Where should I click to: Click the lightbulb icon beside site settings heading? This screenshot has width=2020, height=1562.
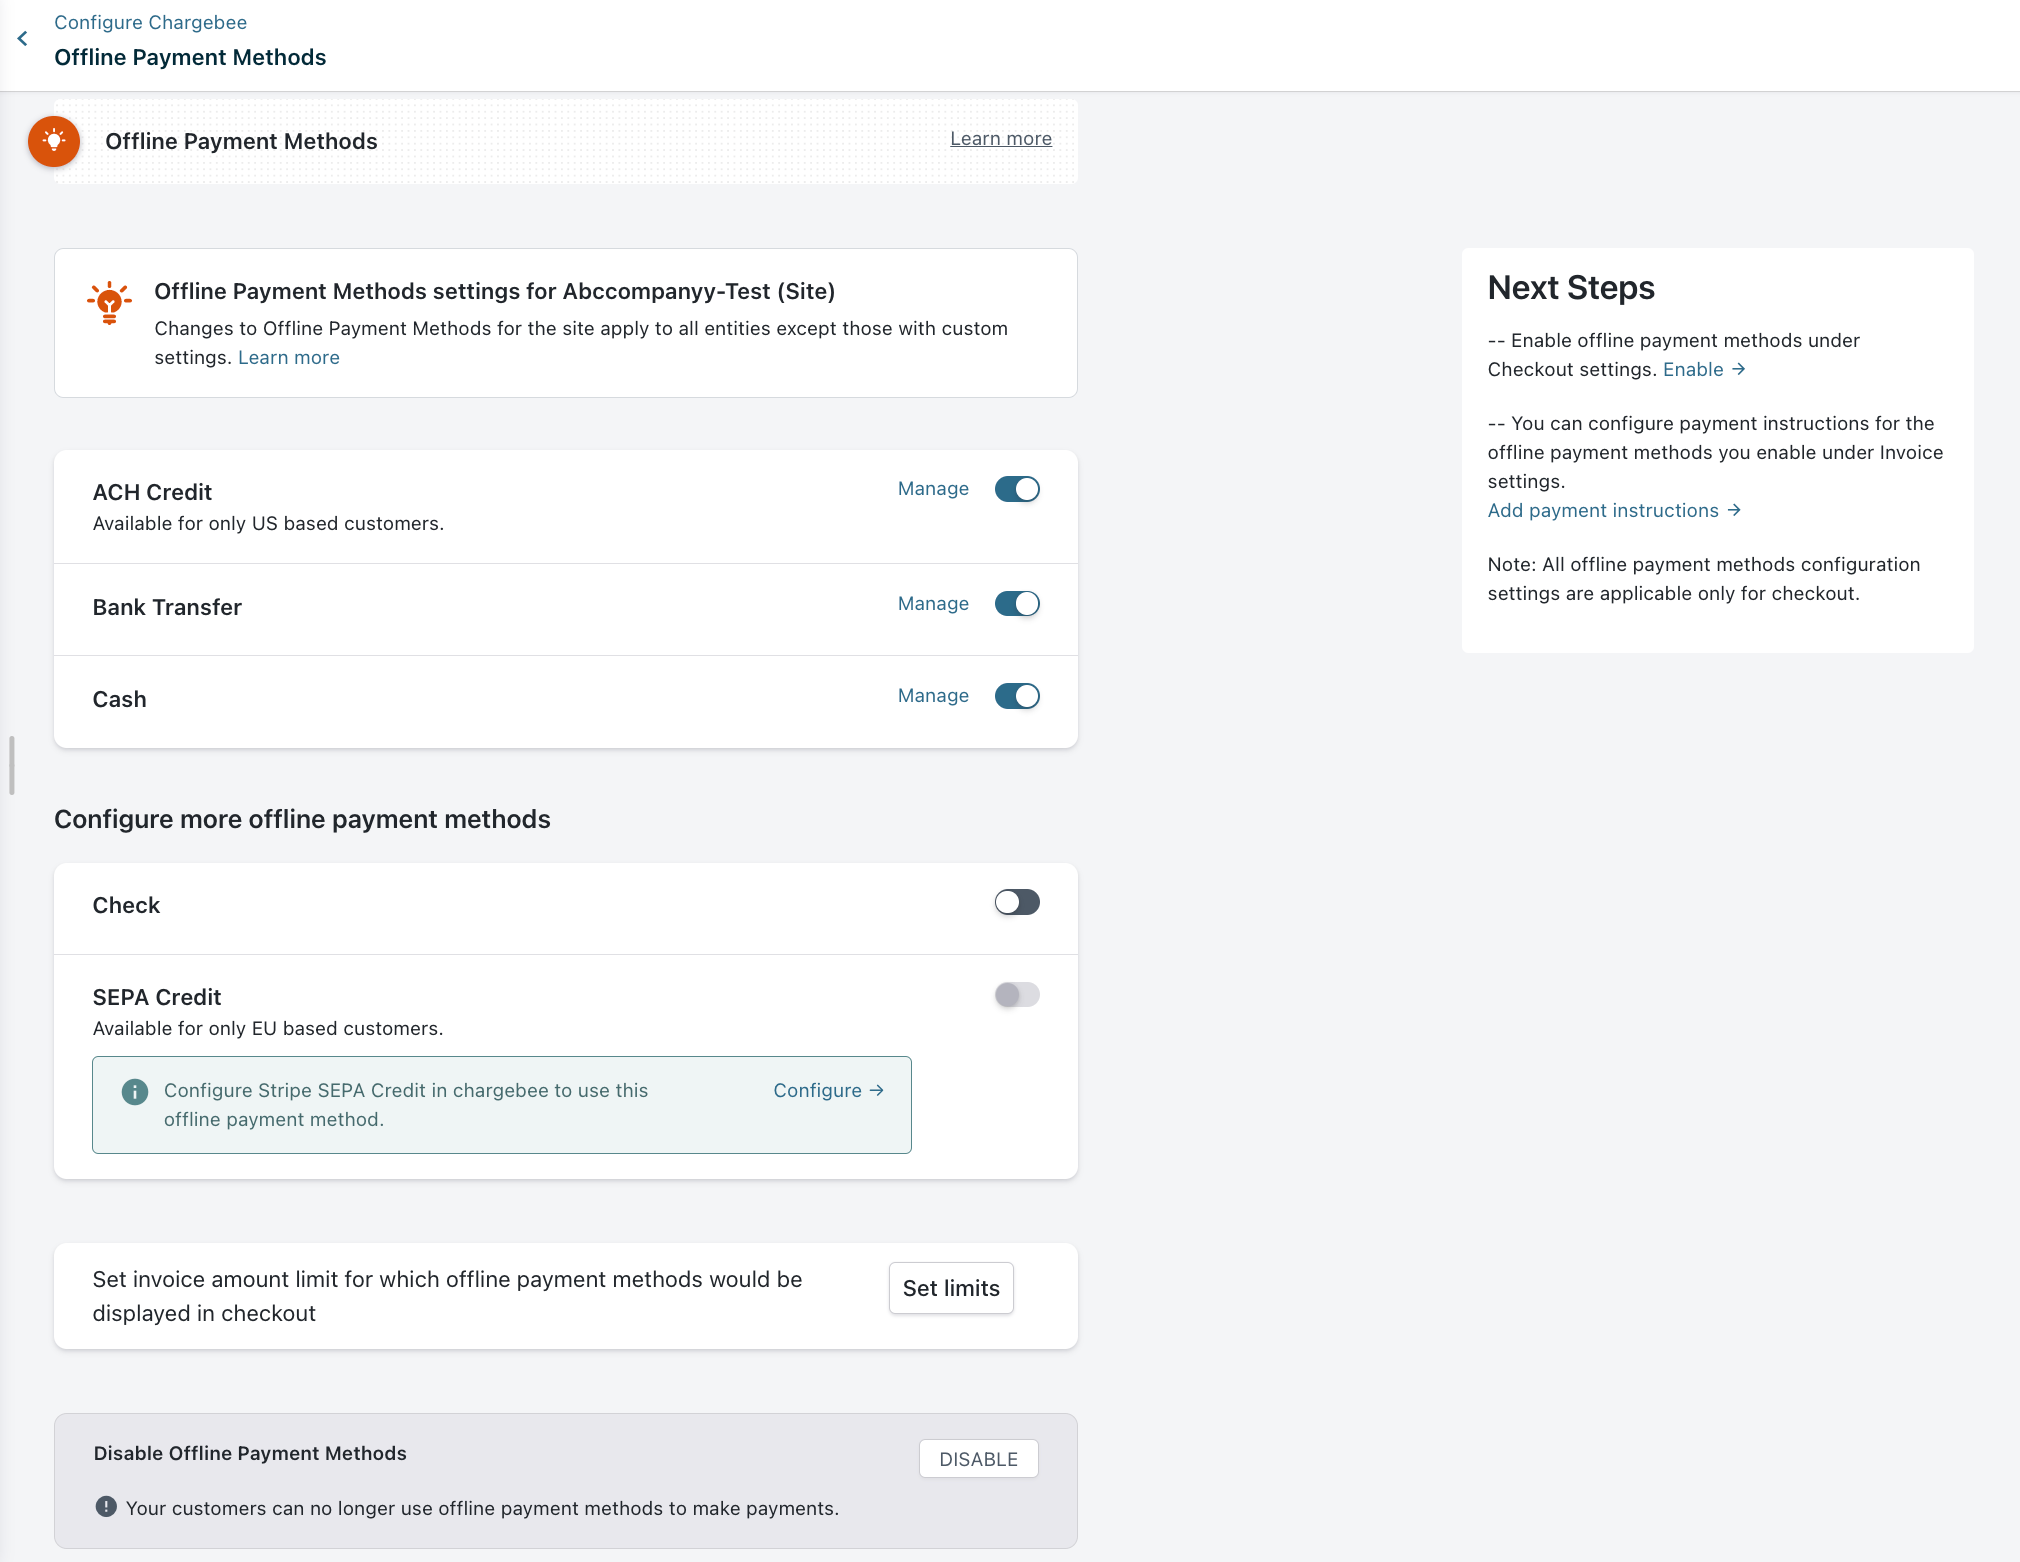pyautogui.click(x=109, y=302)
